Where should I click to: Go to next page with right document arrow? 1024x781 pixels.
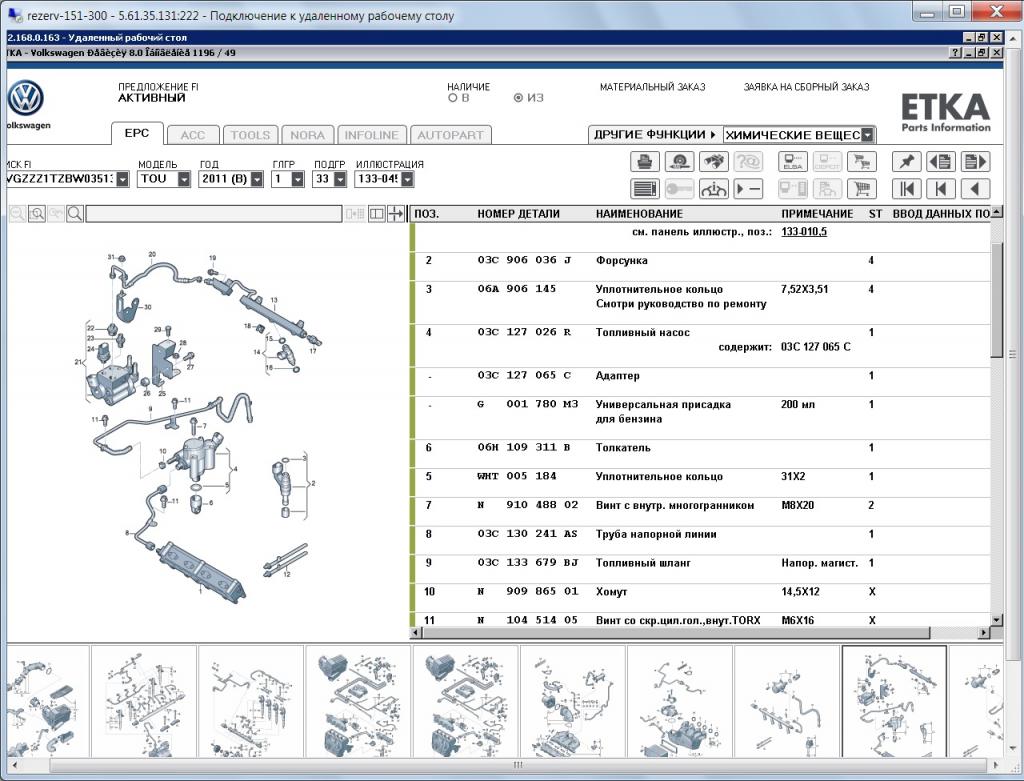pos(975,161)
